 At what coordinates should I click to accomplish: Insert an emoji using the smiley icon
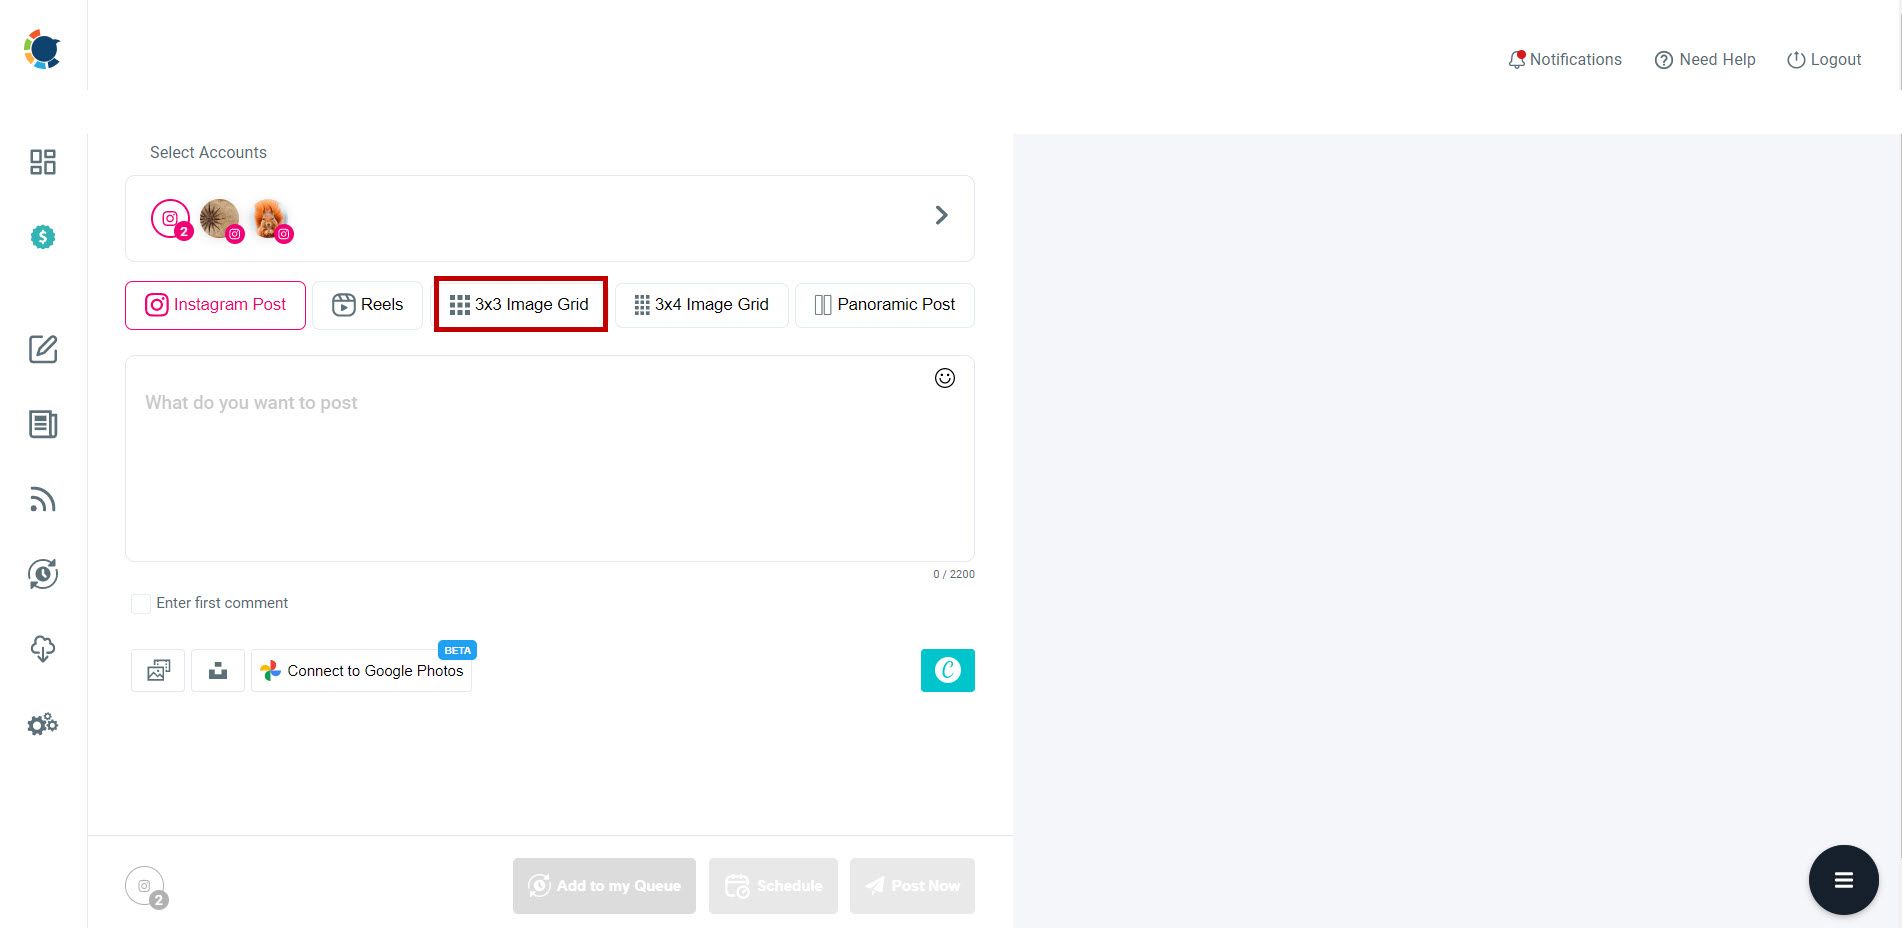(x=944, y=378)
